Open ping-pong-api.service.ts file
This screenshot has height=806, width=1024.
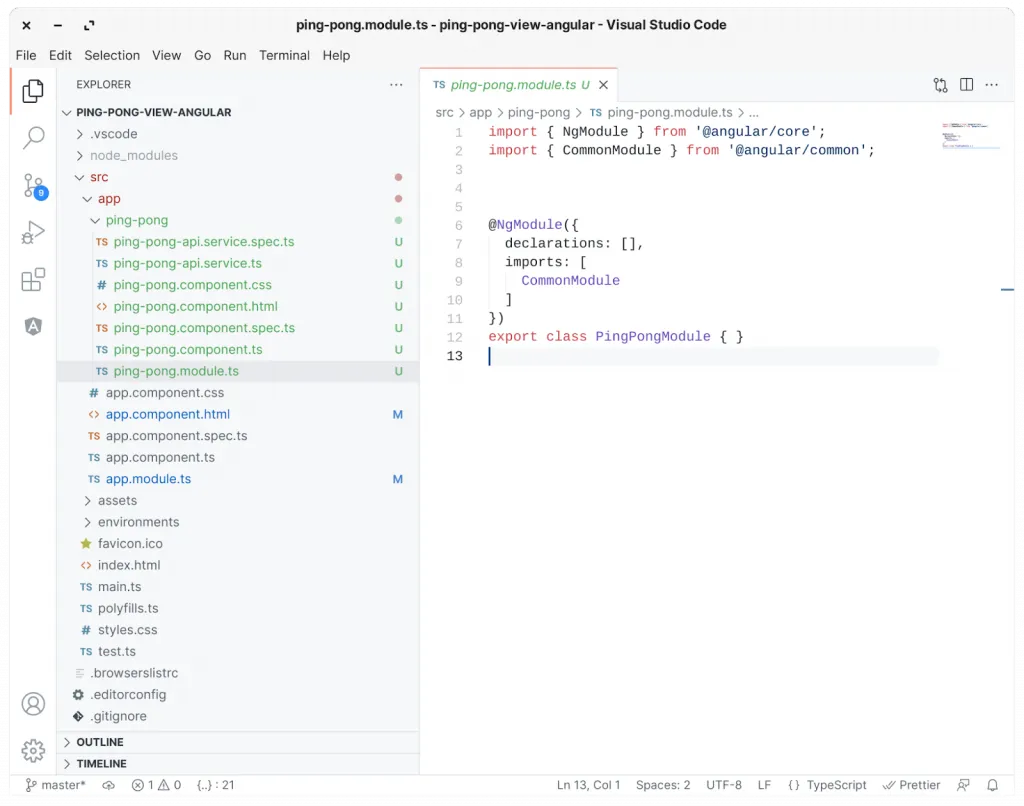click(x=238, y=263)
